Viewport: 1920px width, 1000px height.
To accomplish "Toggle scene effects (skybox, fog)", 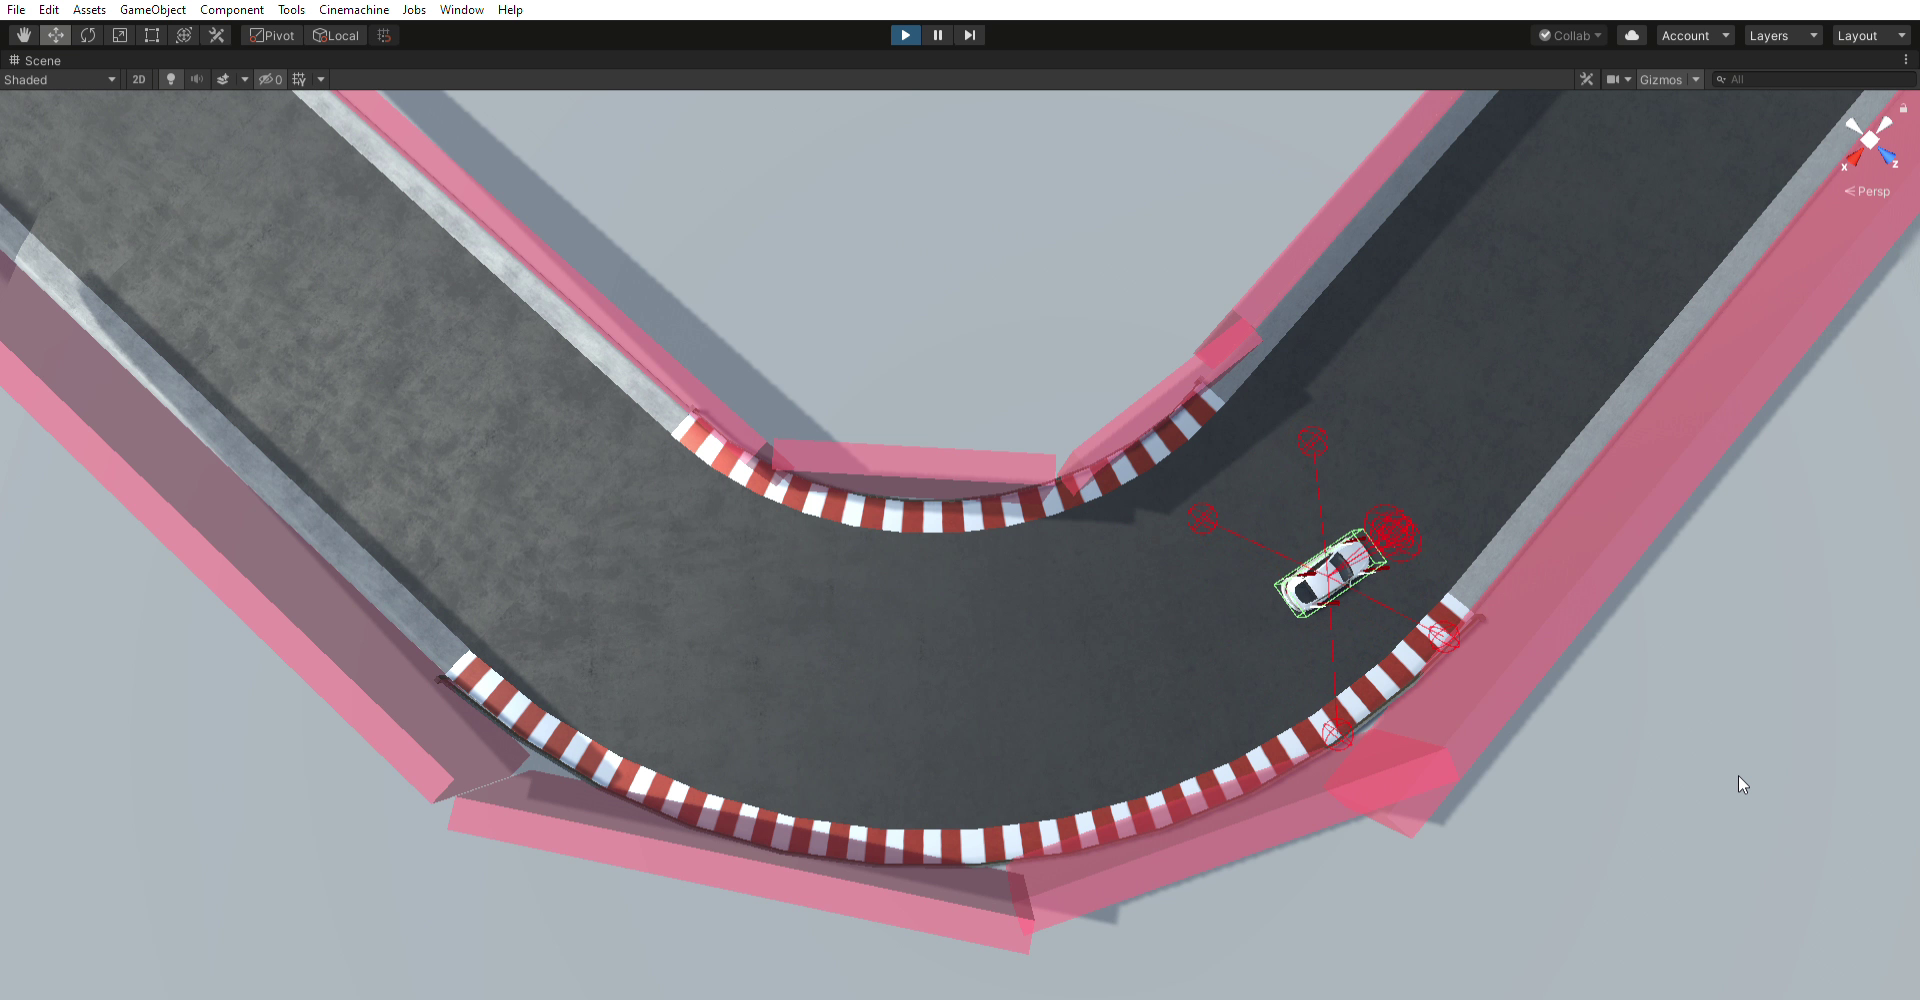I will (223, 79).
